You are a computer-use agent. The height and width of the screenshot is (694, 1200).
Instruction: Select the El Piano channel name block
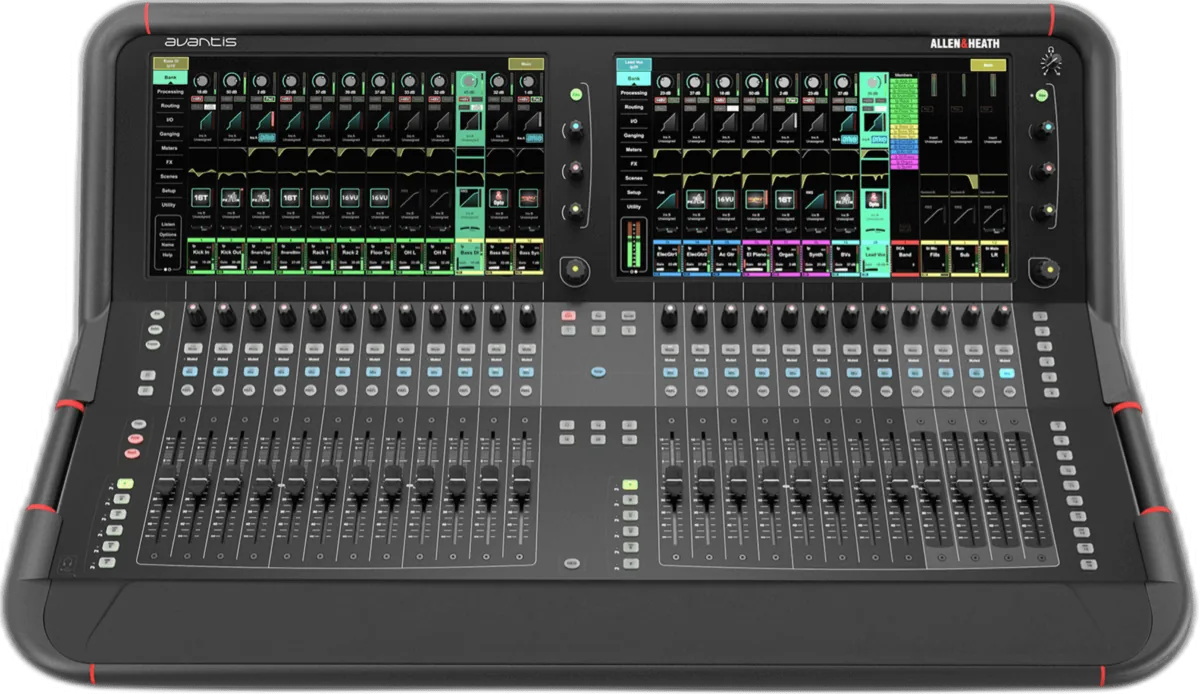click(755, 256)
